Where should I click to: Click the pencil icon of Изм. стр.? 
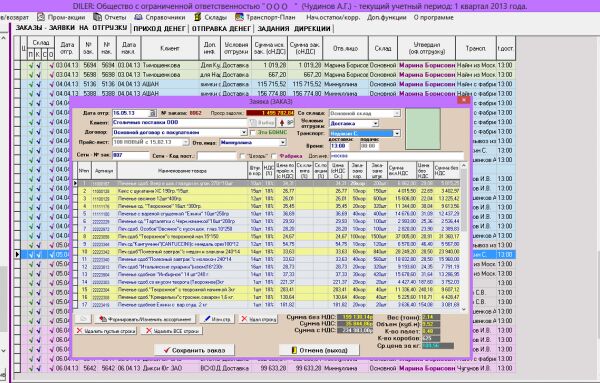coord(207,318)
